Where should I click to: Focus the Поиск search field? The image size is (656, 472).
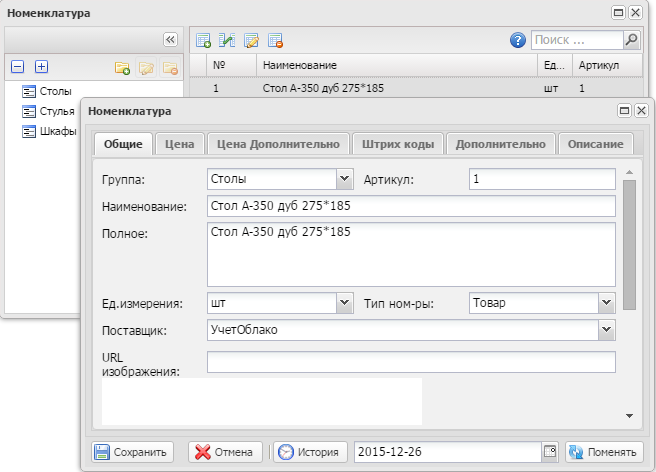(577, 40)
